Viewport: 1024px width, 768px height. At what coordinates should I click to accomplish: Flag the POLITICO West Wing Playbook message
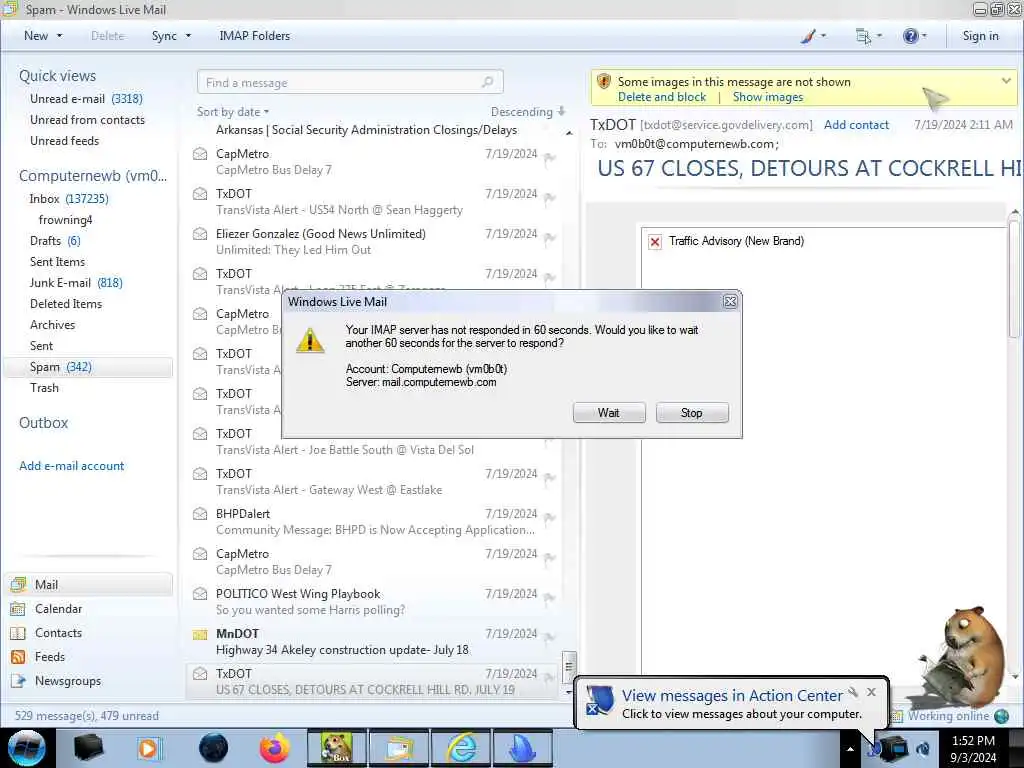(550, 597)
